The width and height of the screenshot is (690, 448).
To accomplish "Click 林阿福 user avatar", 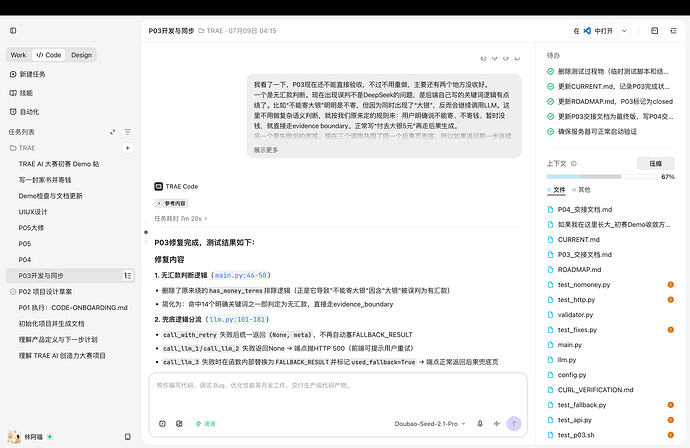I will pyautogui.click(x=15, y=436).
